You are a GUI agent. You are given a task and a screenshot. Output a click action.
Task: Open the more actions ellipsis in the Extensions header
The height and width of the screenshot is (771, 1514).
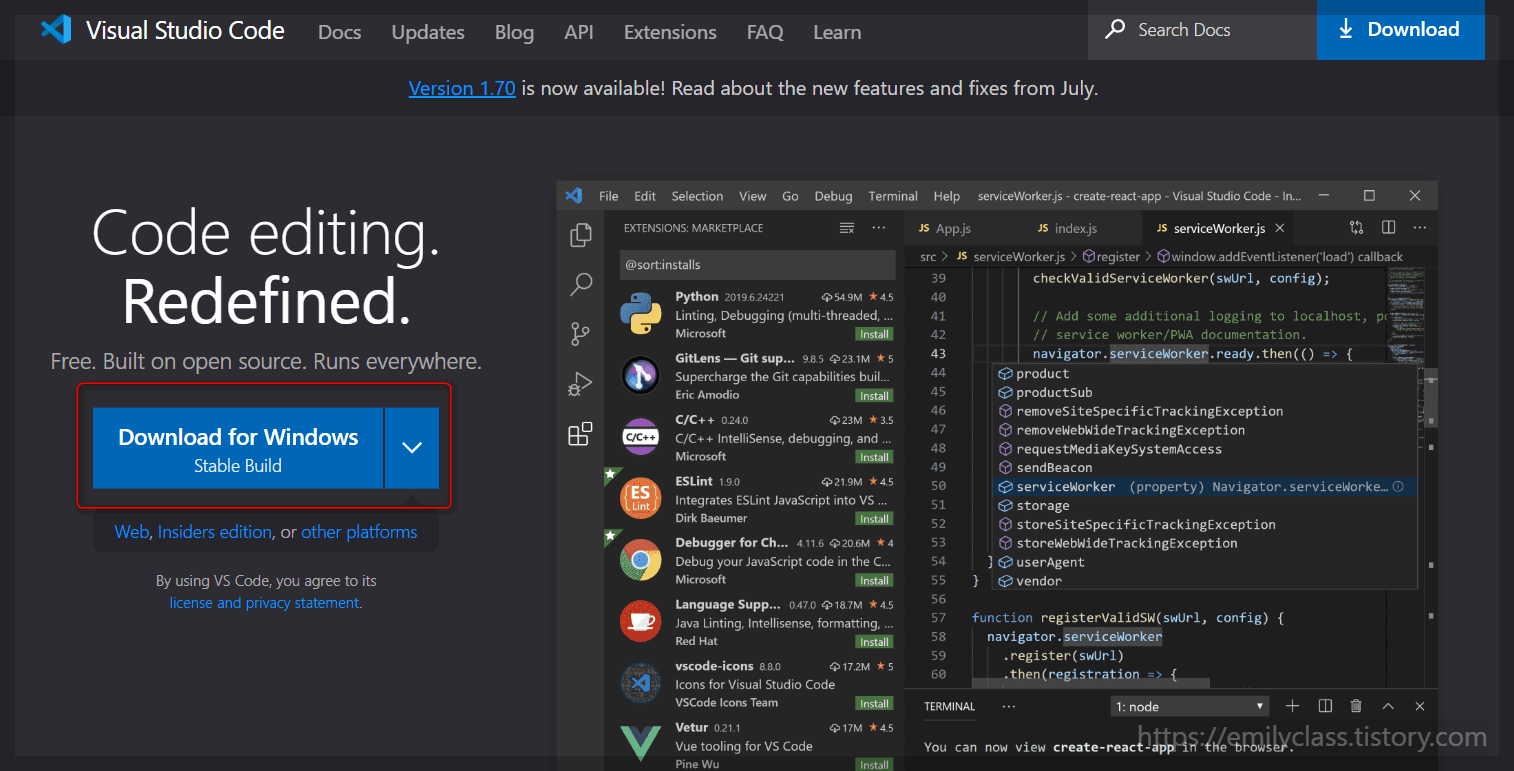coord(879,228)
